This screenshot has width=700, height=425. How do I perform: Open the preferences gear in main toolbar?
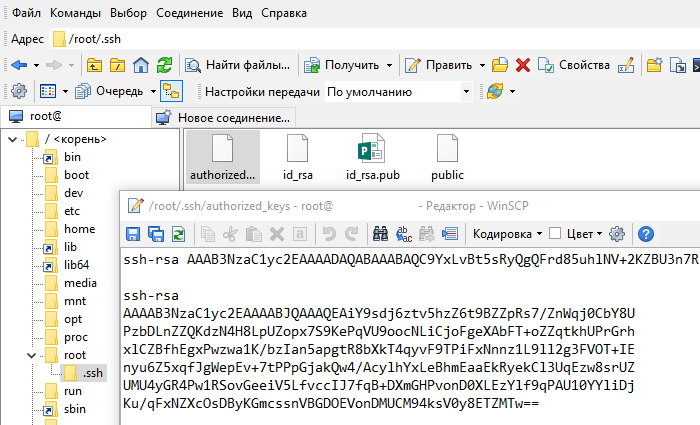19,91
